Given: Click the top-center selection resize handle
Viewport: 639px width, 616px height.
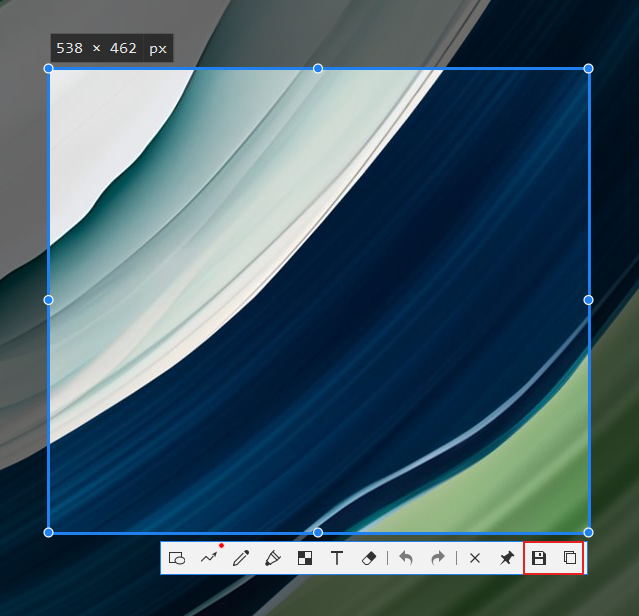Looking at the screenshot, I should pyautogui.click(x=318, y=68).
